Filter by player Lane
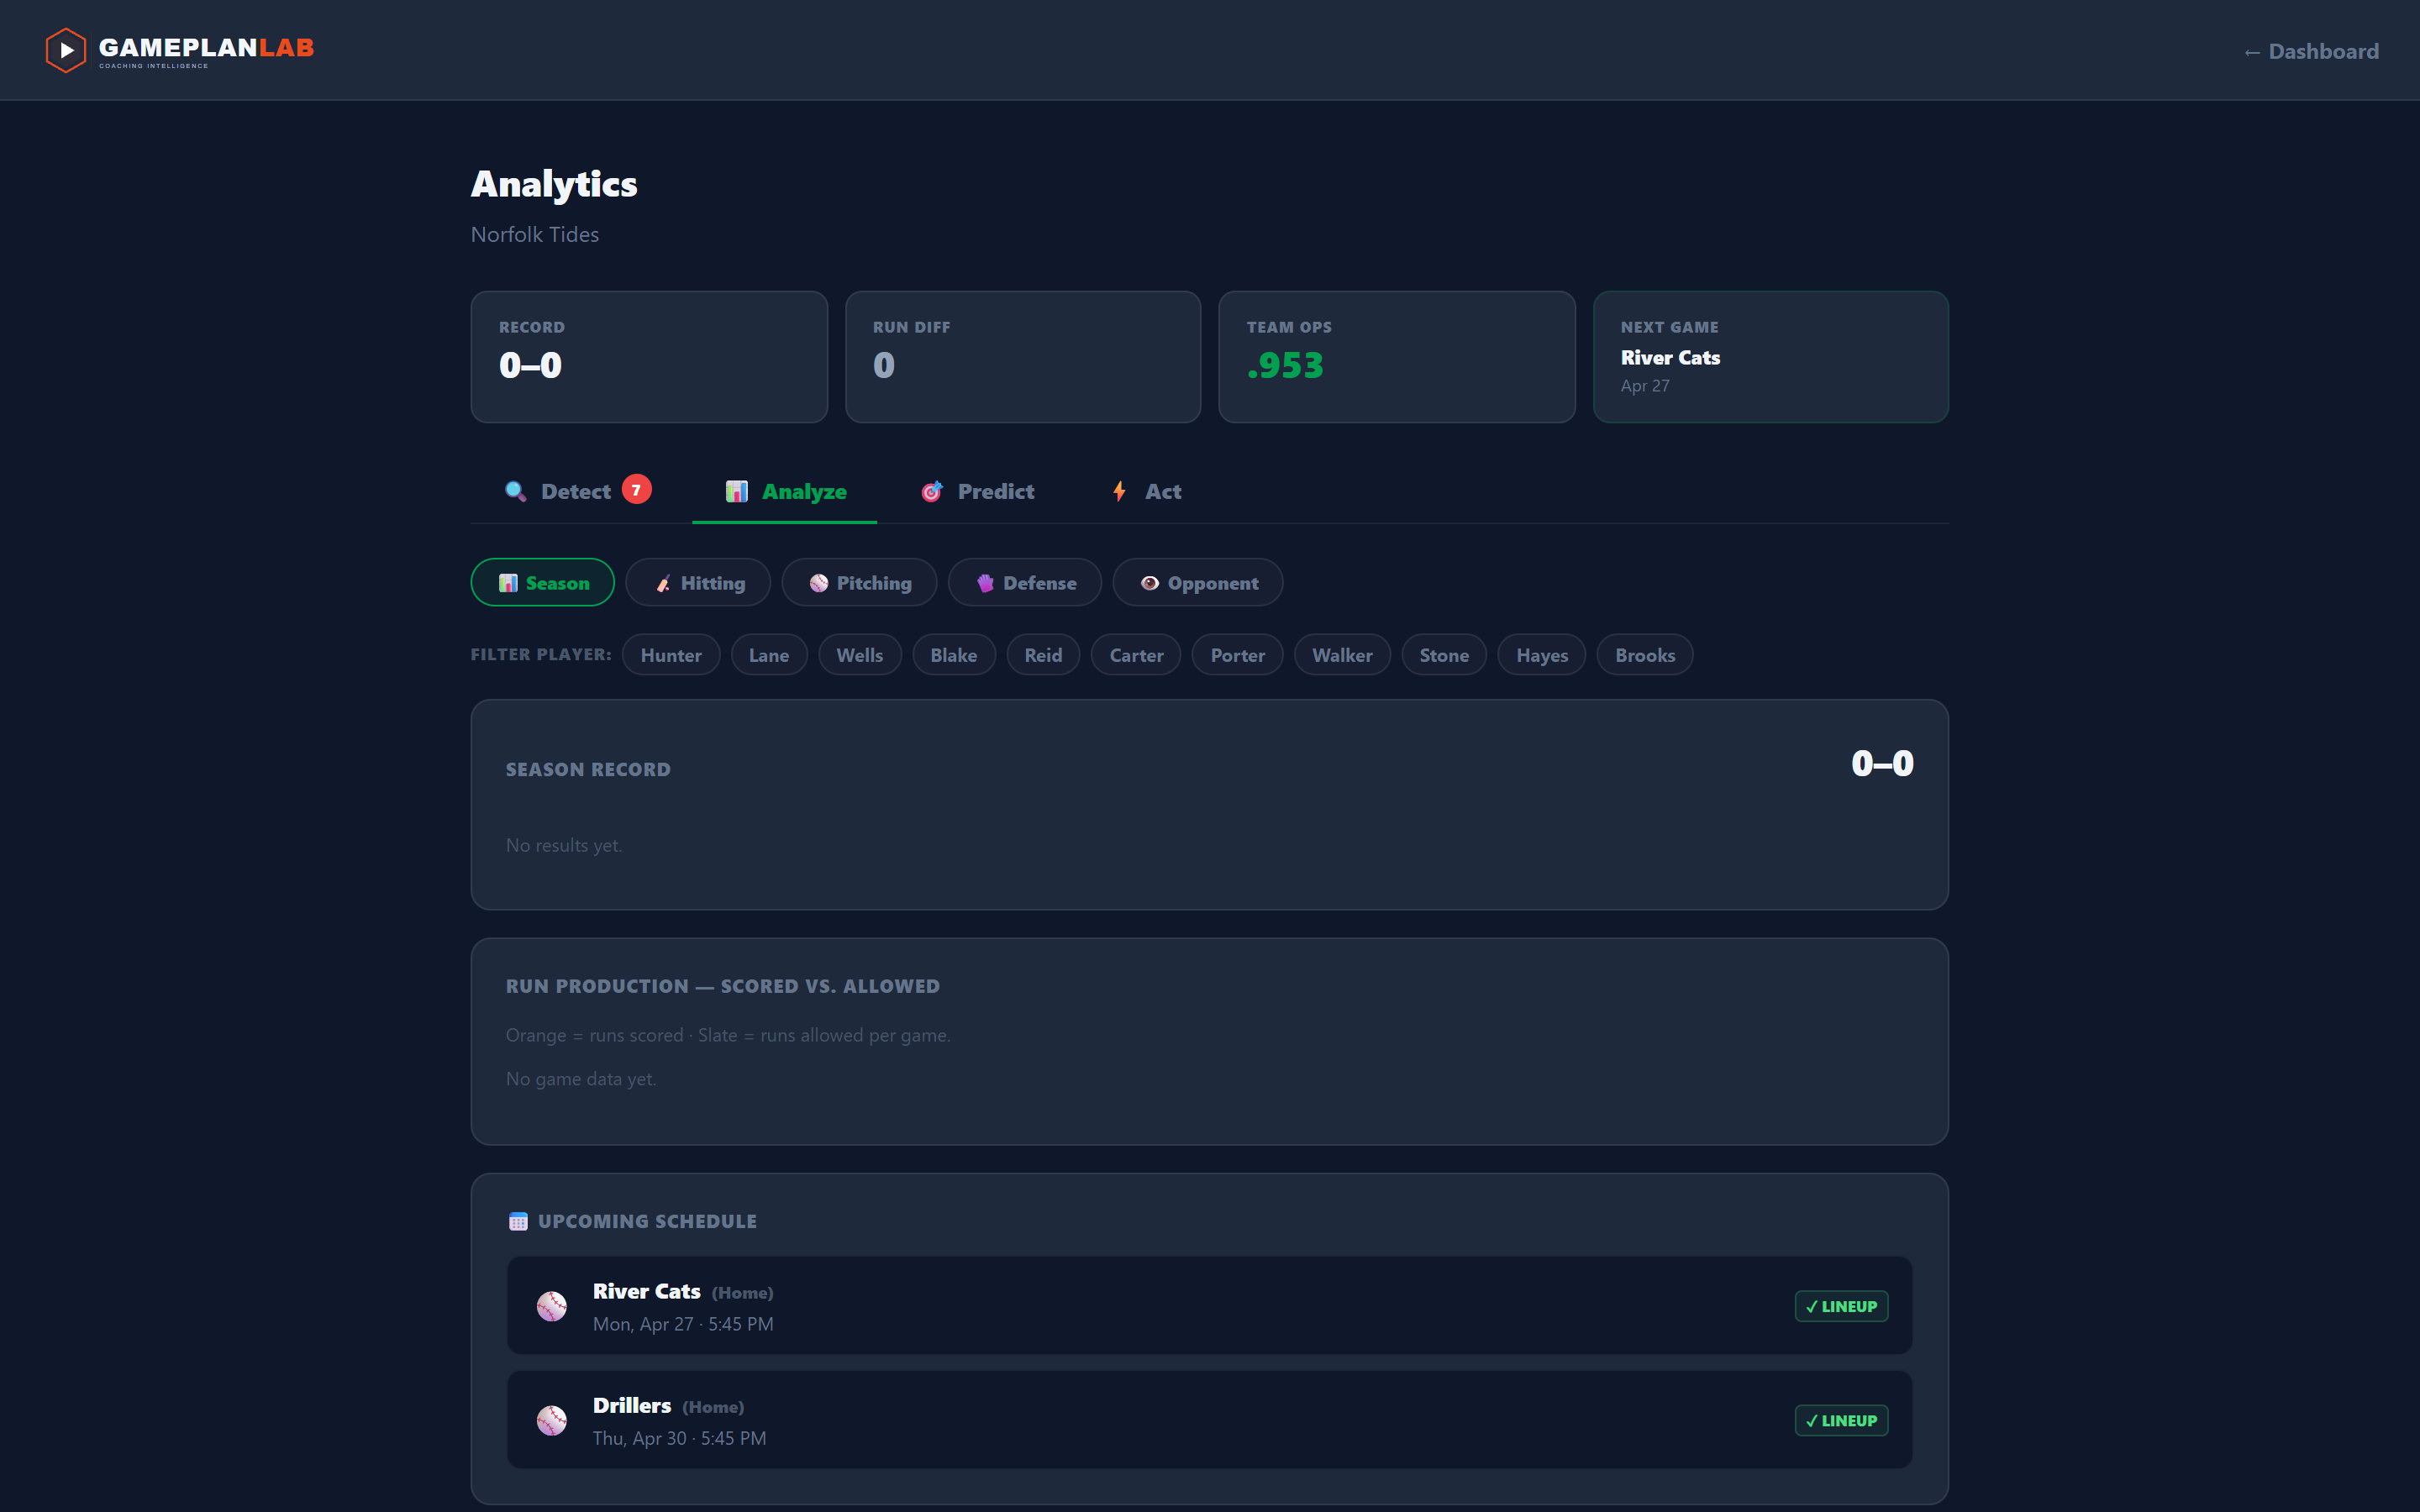This screenshot has height=1512, width=2420. click(769, 655)
